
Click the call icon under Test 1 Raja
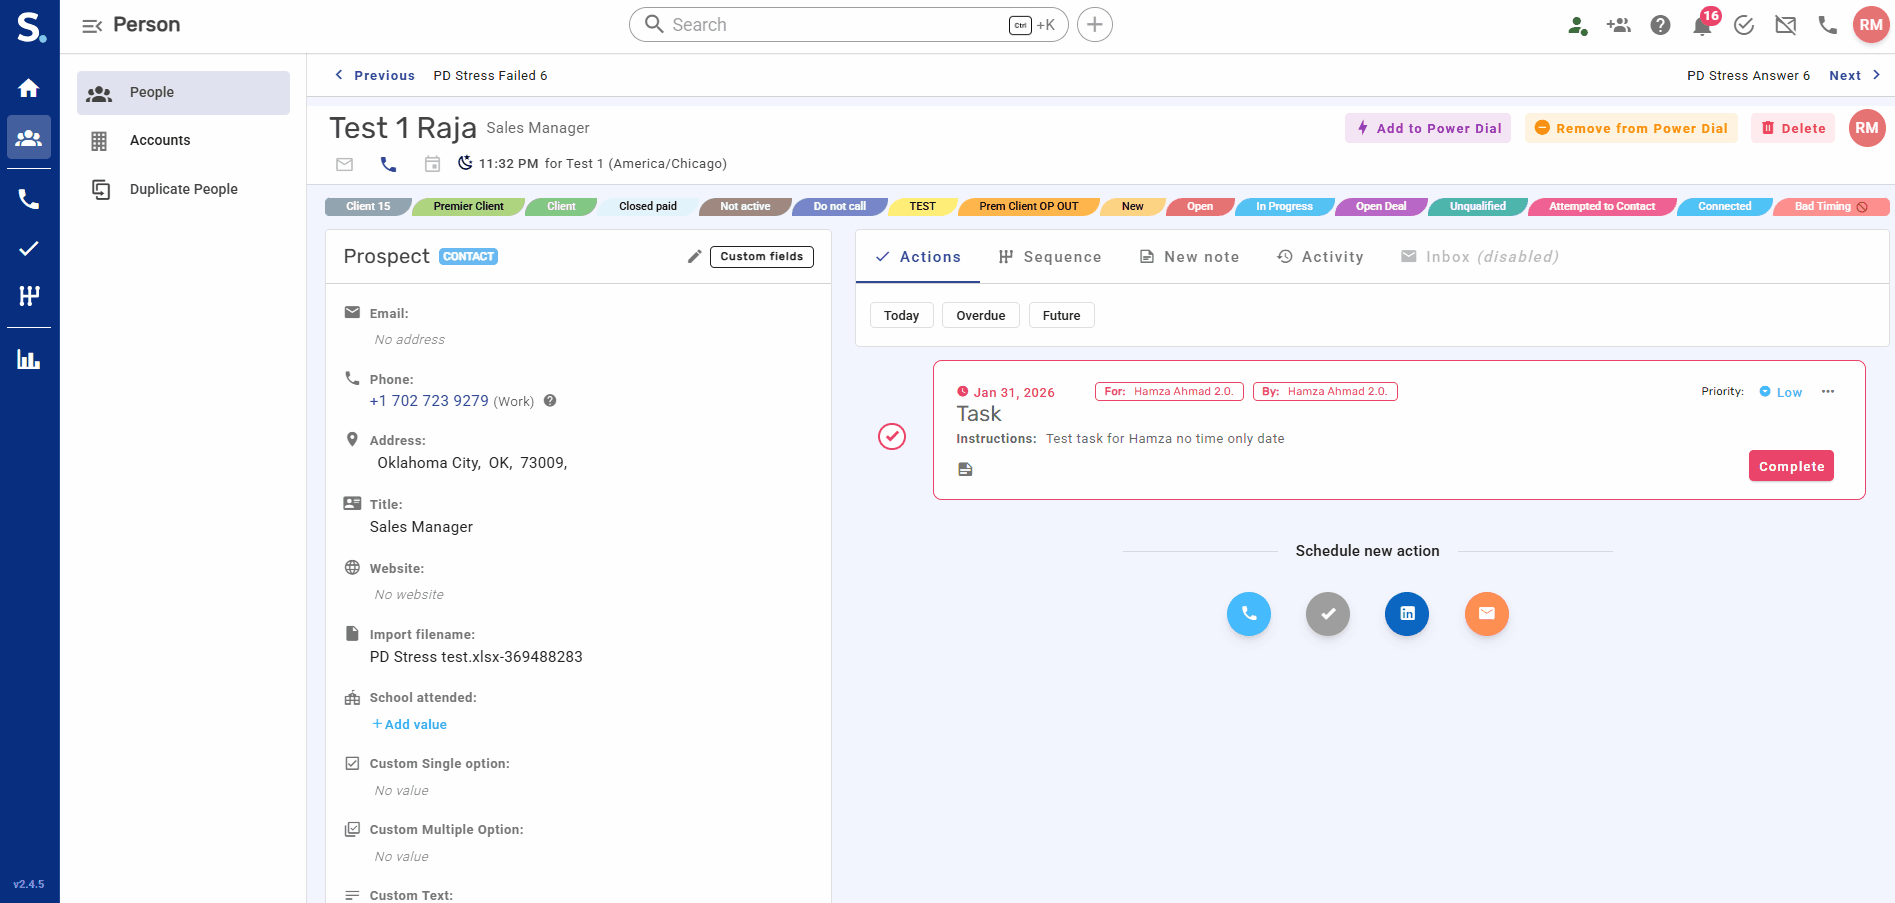point(389,164)
